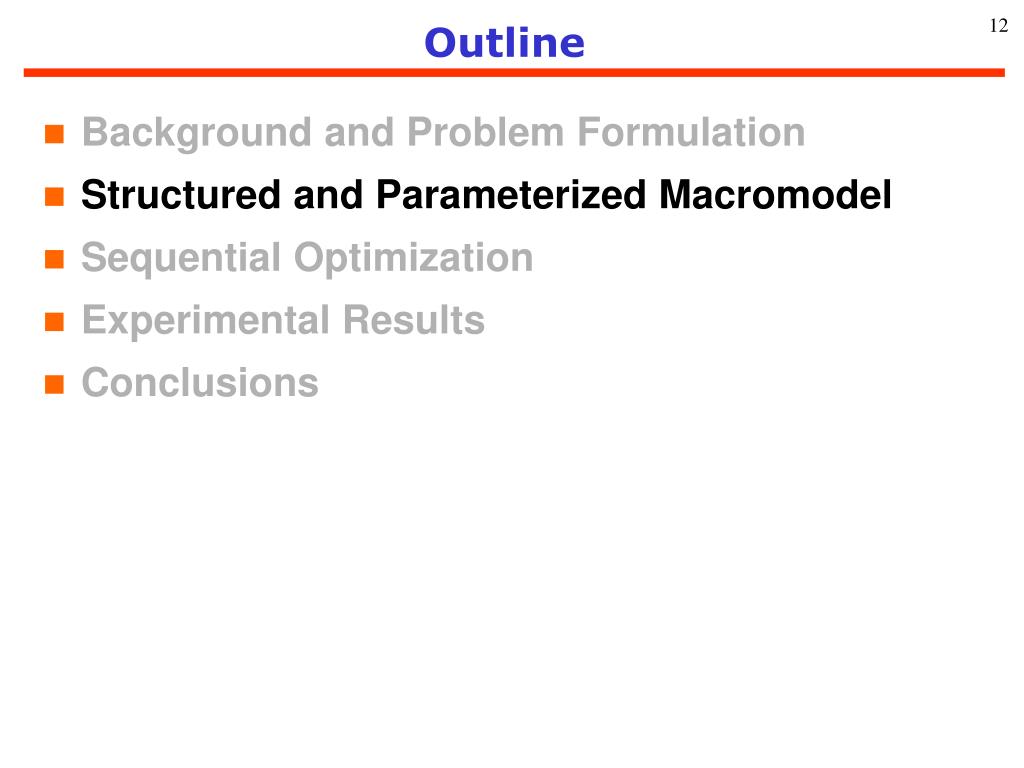Select the Conclusions outline item

point(200,383)
